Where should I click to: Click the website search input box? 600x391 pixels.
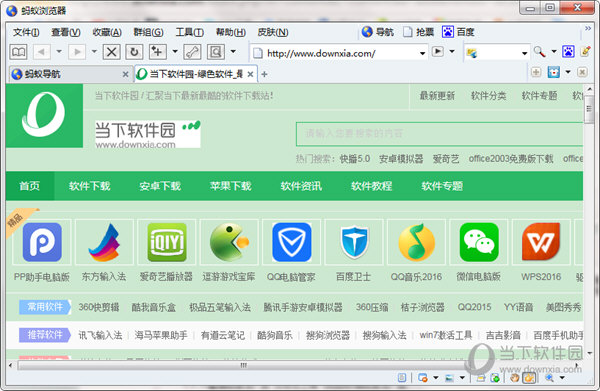pos(439,134)
